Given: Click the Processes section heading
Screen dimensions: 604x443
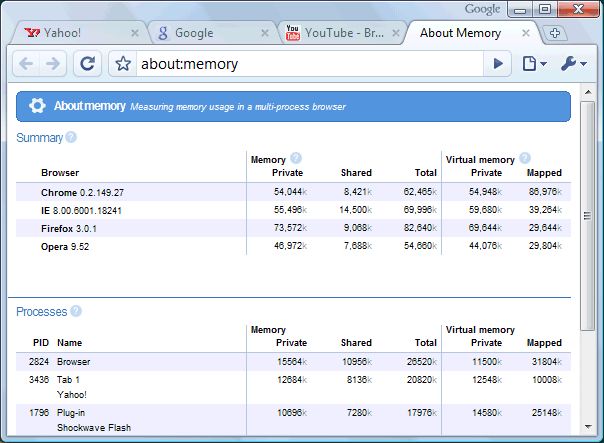Looking at the screenshot, I should tap(42, 312).
